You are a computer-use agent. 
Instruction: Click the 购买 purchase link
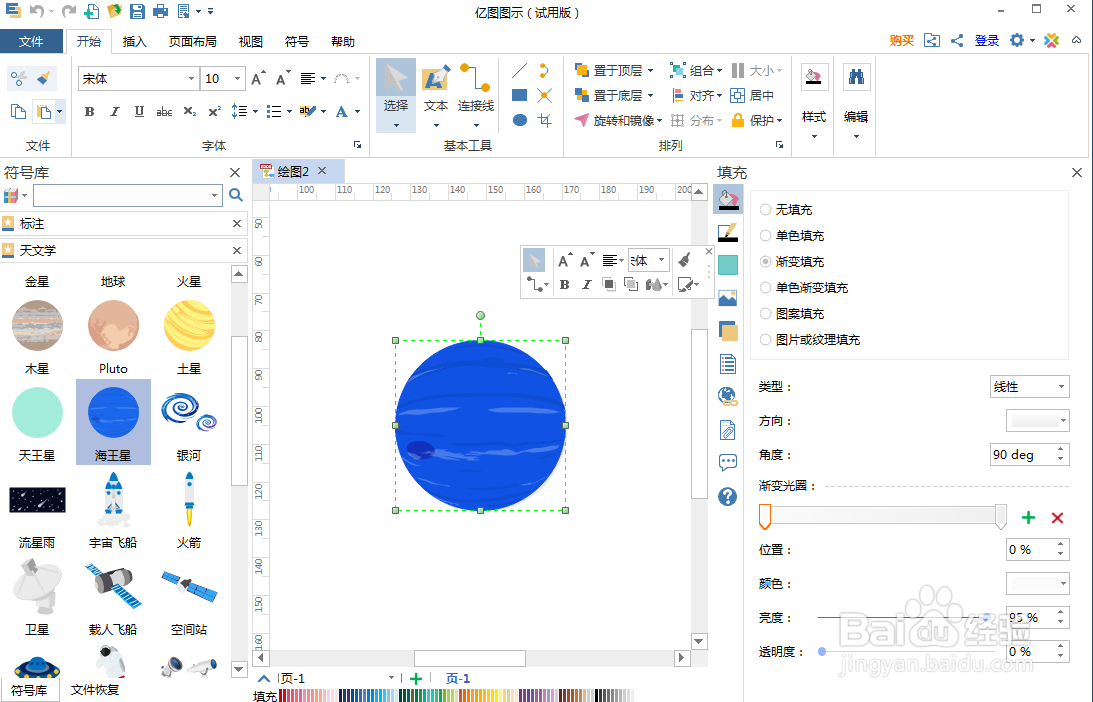pos(901,40)
